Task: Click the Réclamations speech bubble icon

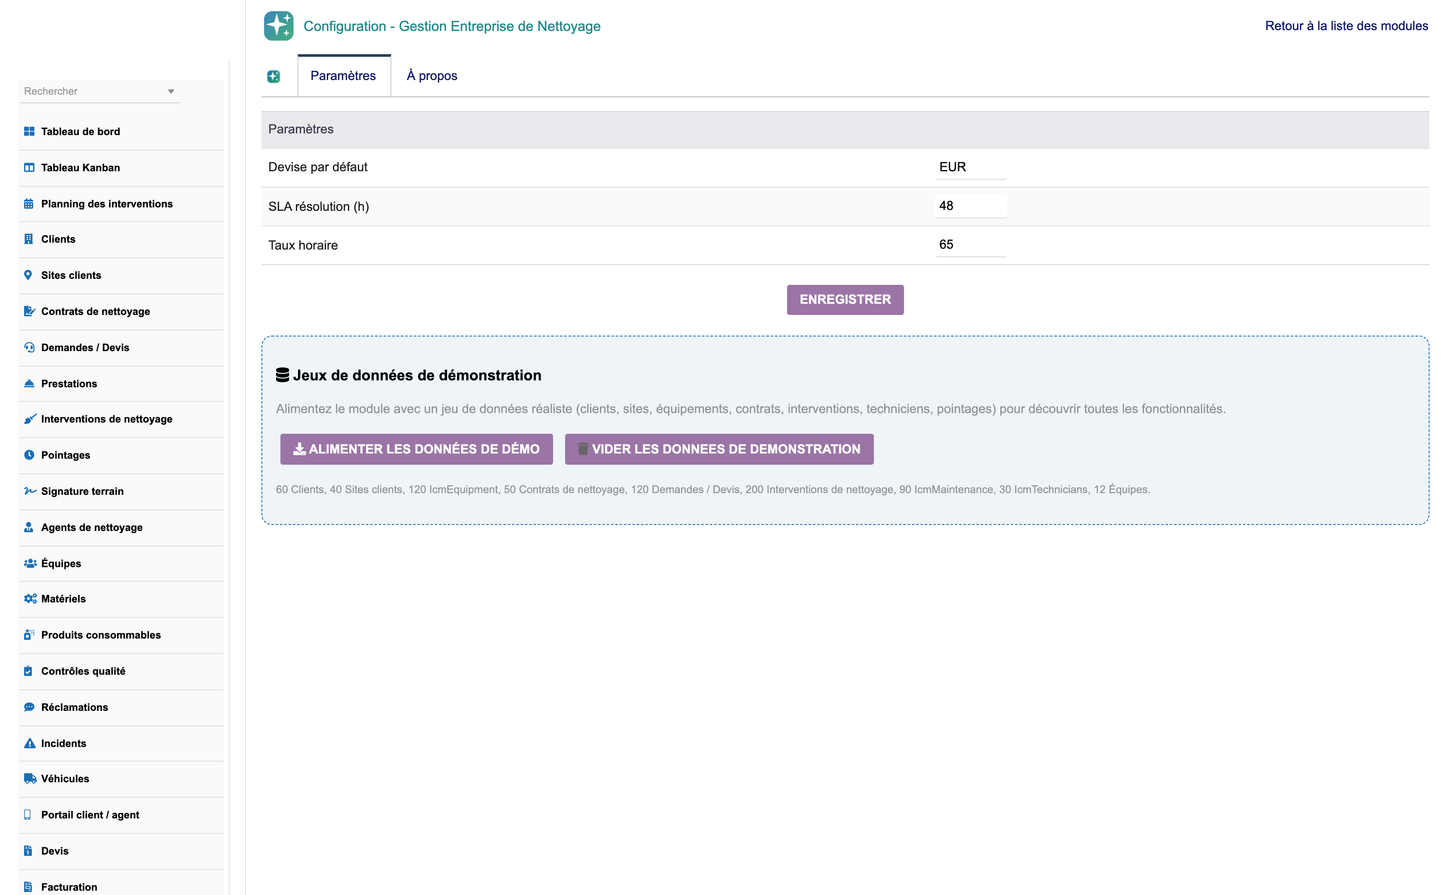Action: point(29,707)
